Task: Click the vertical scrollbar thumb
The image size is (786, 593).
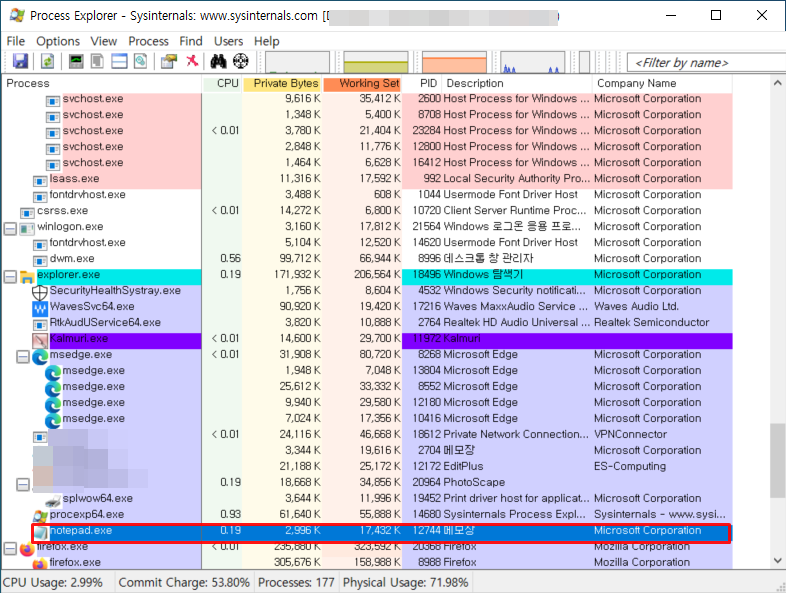Action: (x=777, y=461)
